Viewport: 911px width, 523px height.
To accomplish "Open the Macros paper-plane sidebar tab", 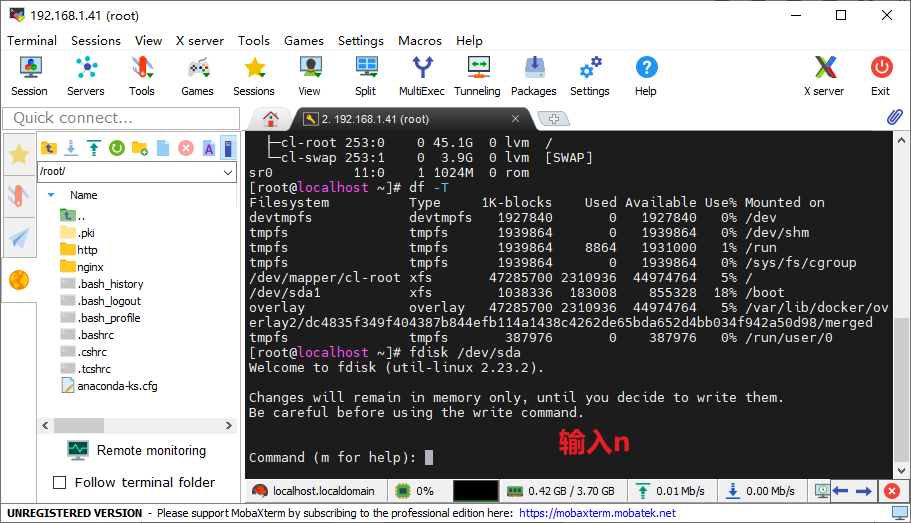I will 19,238.
